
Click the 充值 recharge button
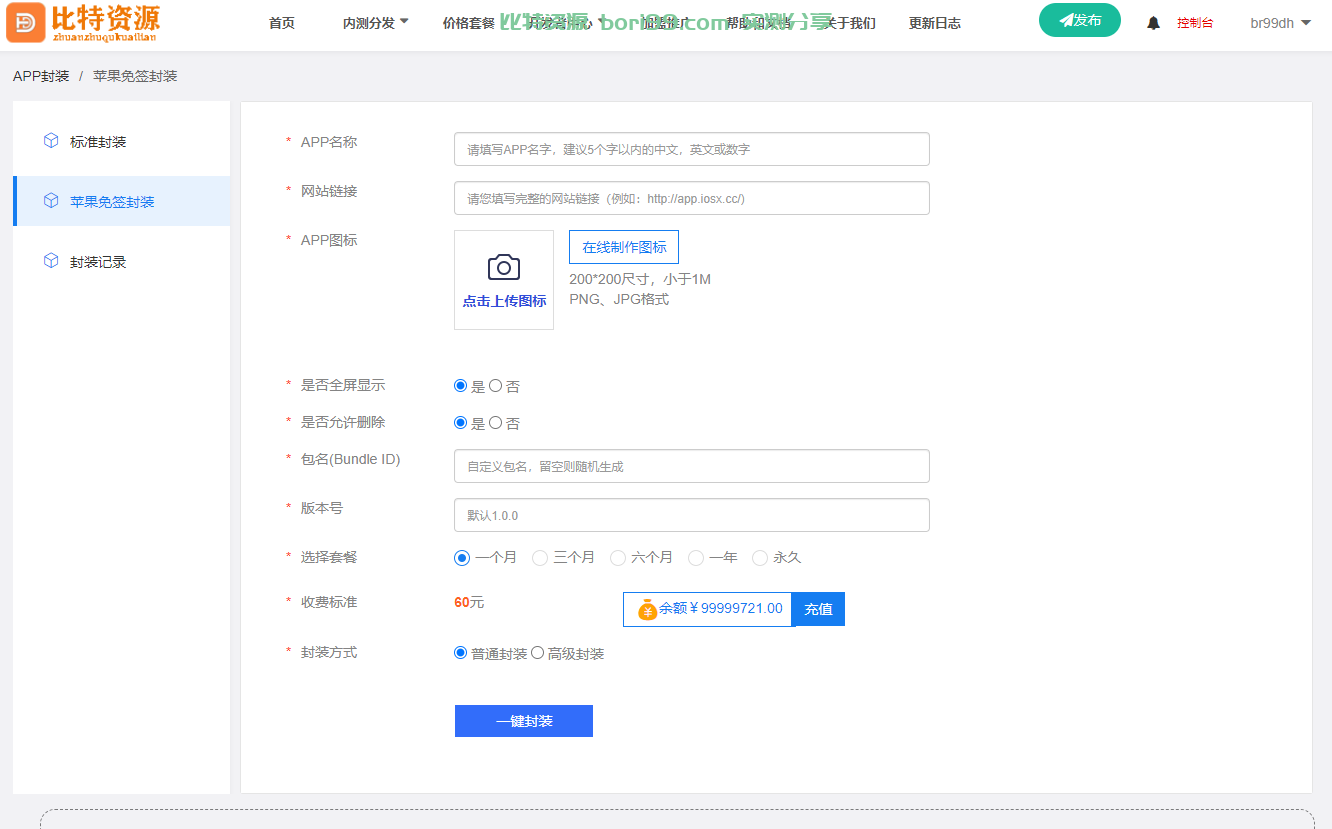(818, 609)
